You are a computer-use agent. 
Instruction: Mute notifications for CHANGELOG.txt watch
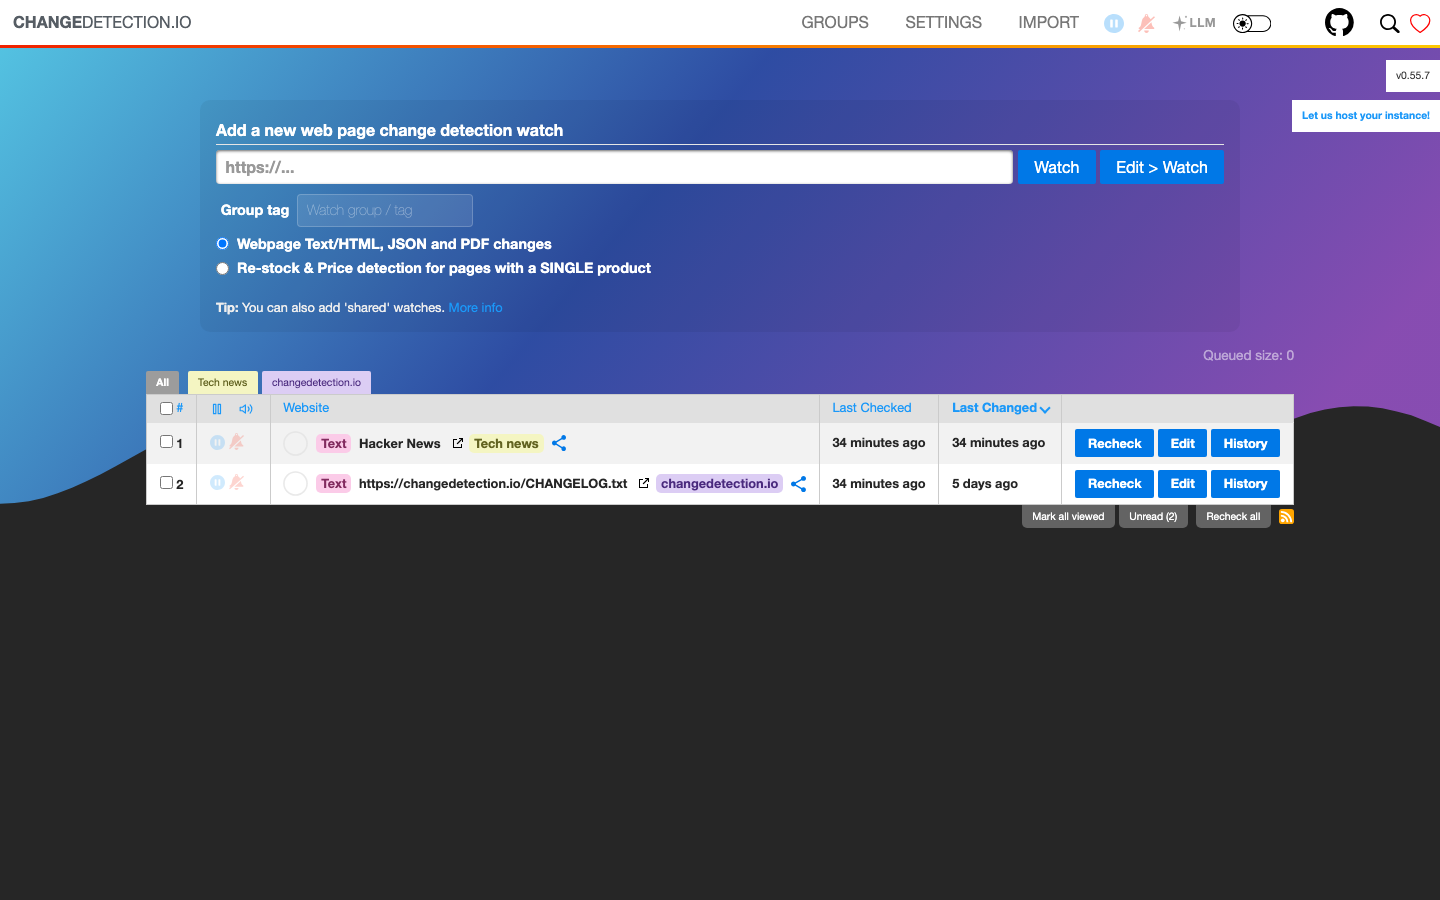pos(237,482)
